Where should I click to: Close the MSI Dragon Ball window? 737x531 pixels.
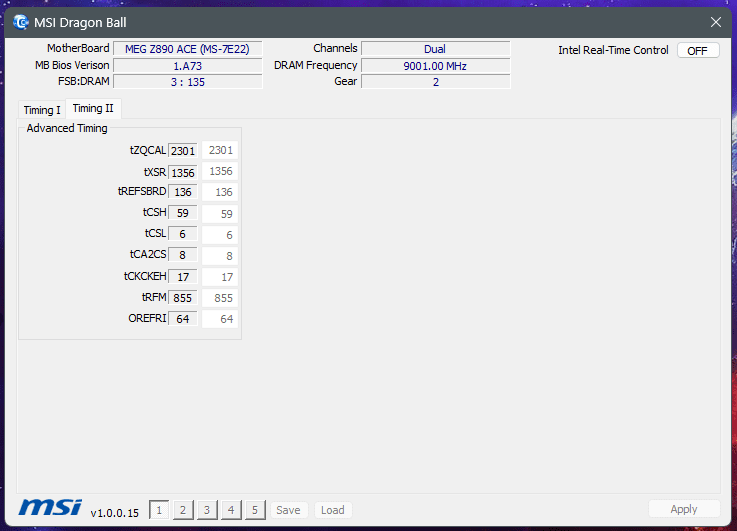pos(716,22)
